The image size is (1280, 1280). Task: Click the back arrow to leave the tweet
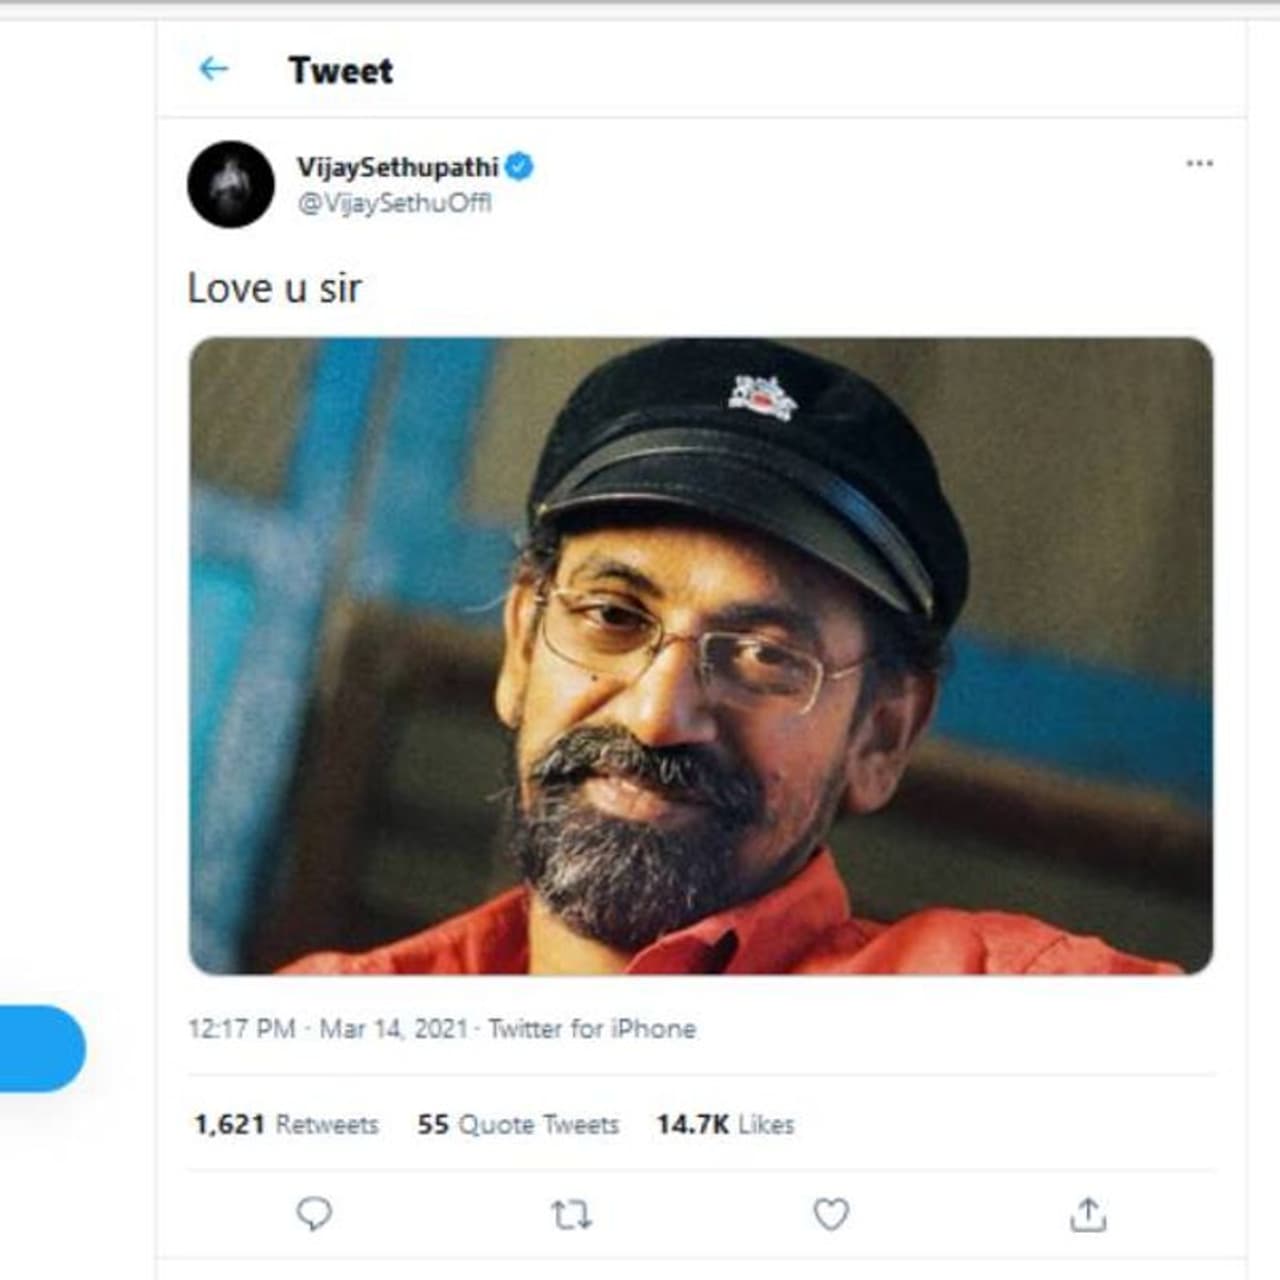click(x=212, y=69)
